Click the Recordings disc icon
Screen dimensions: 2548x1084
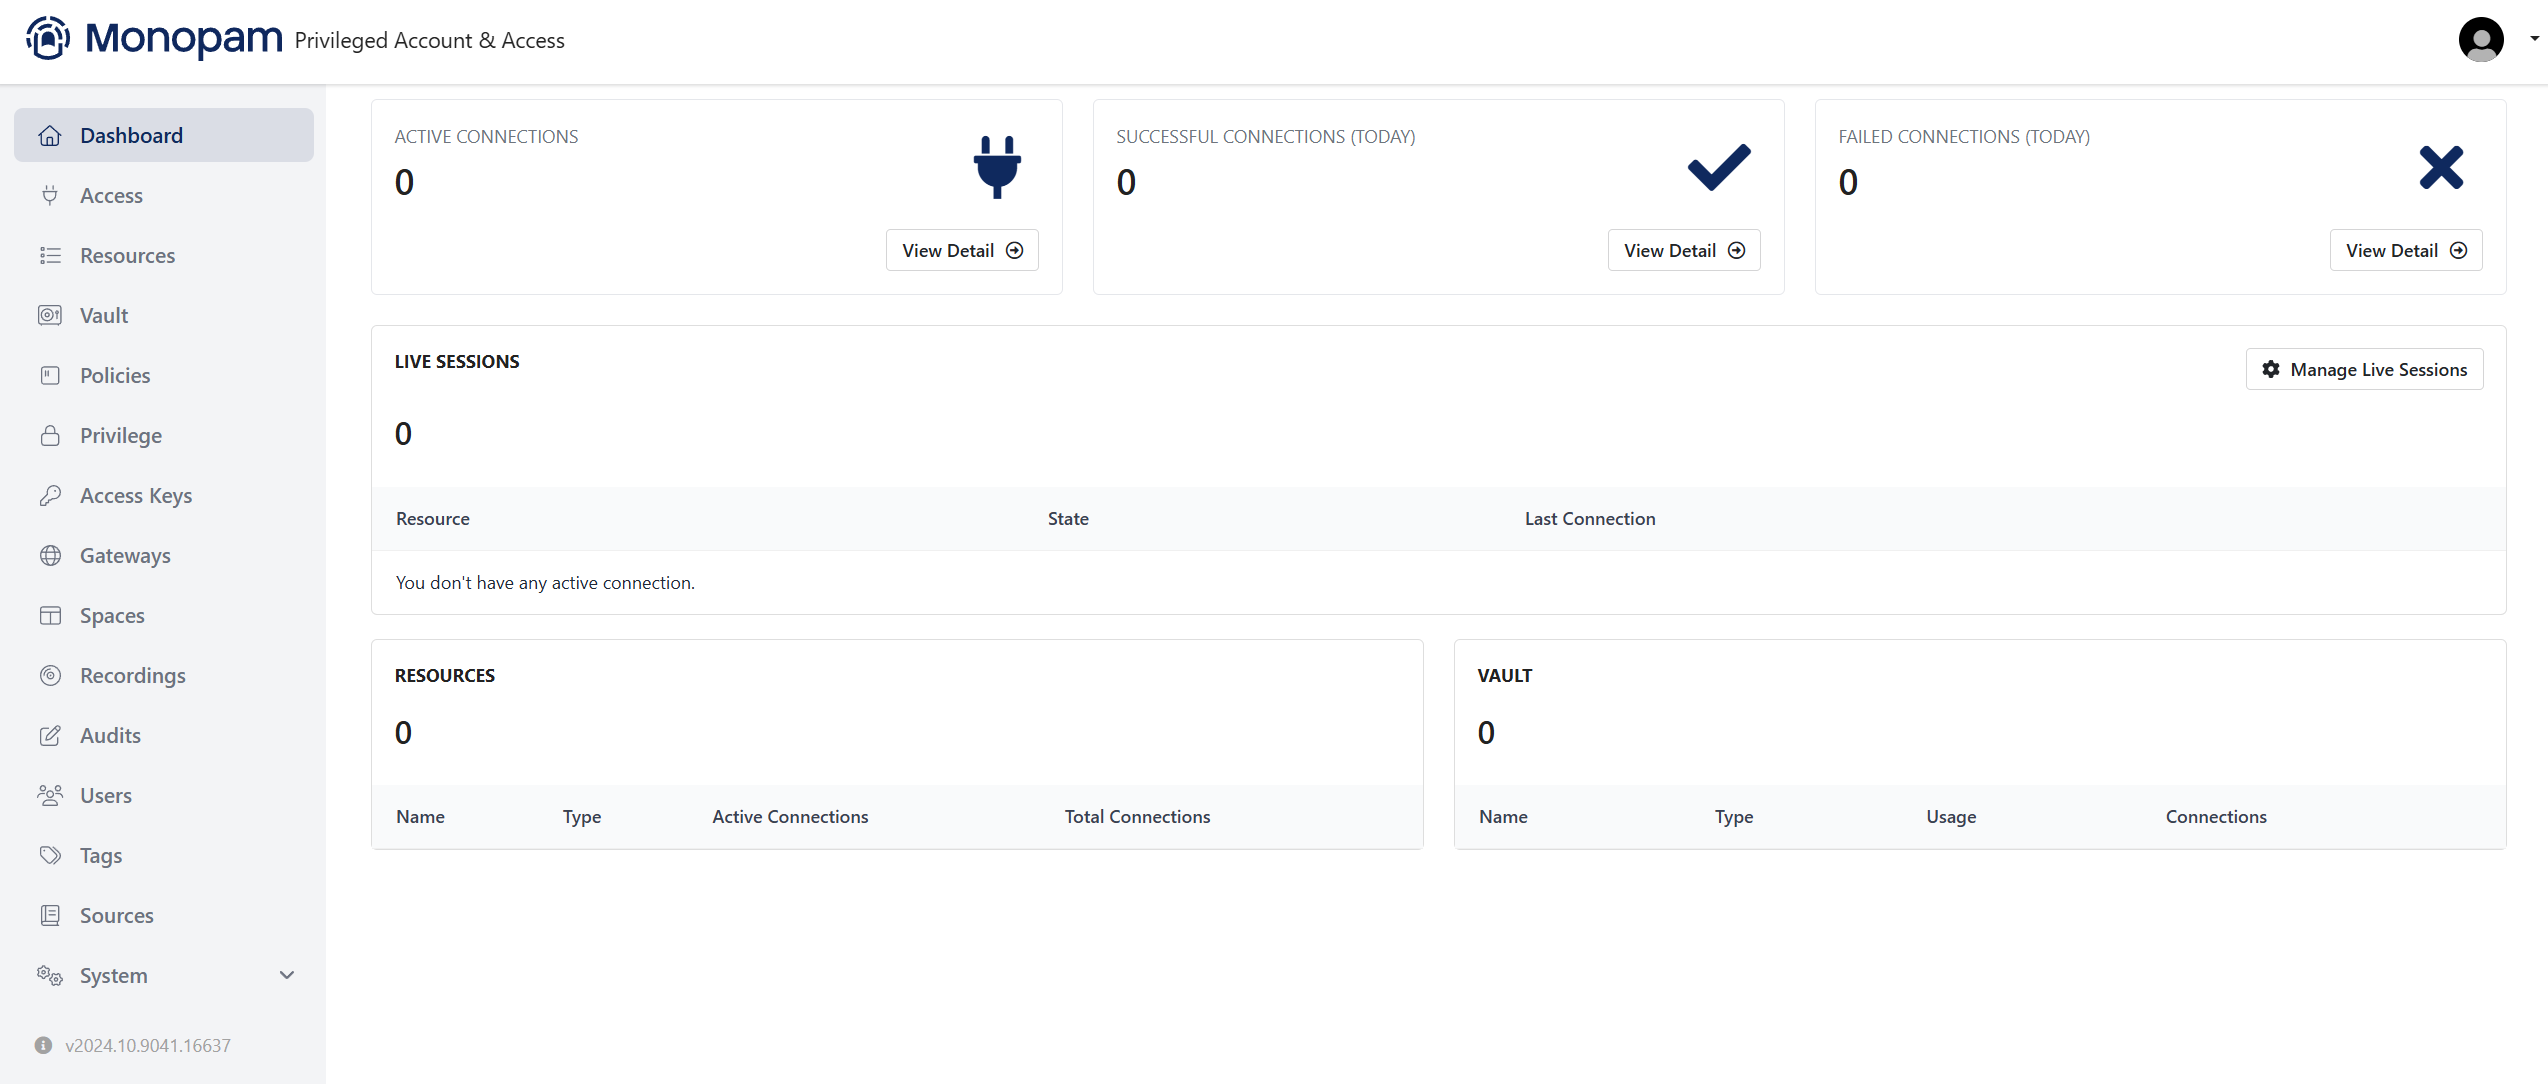(x=50, y=676)
